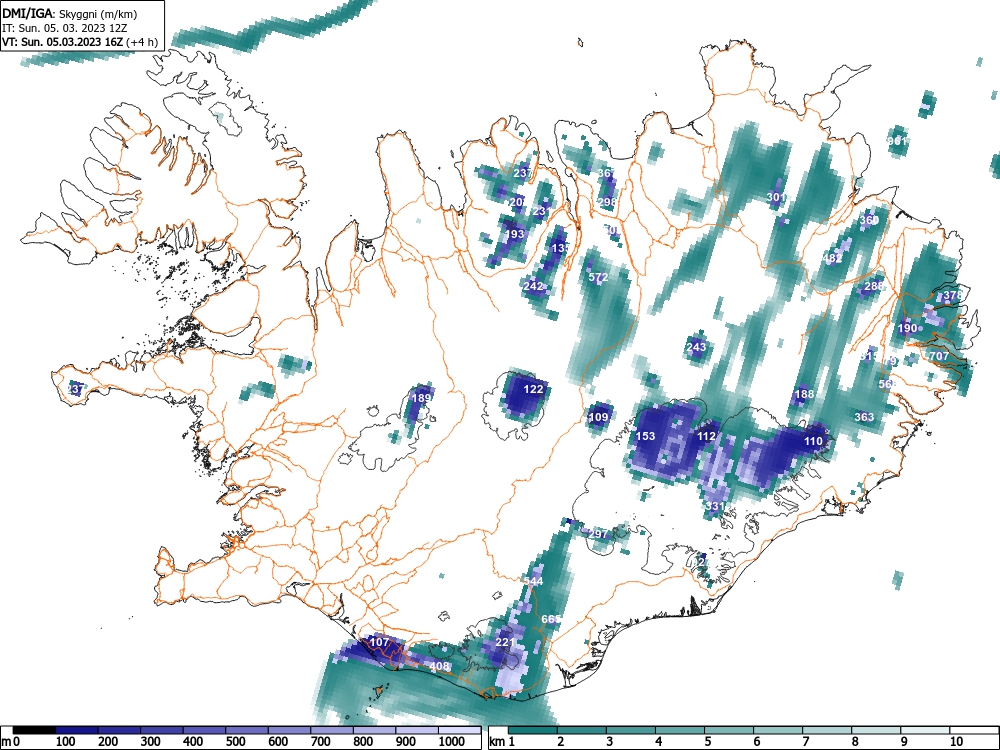Click the map label 288
Screen dimensions: 1000x750
point(874,286)
